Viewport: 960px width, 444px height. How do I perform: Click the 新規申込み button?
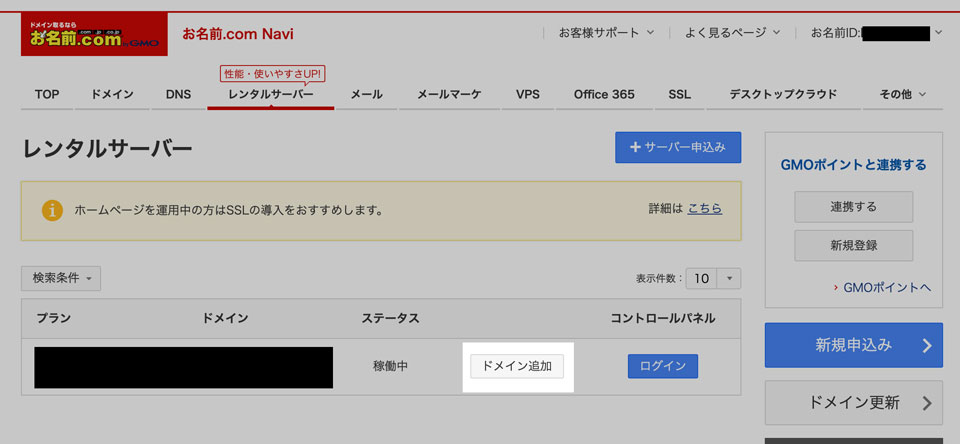[x=853, y=345]
